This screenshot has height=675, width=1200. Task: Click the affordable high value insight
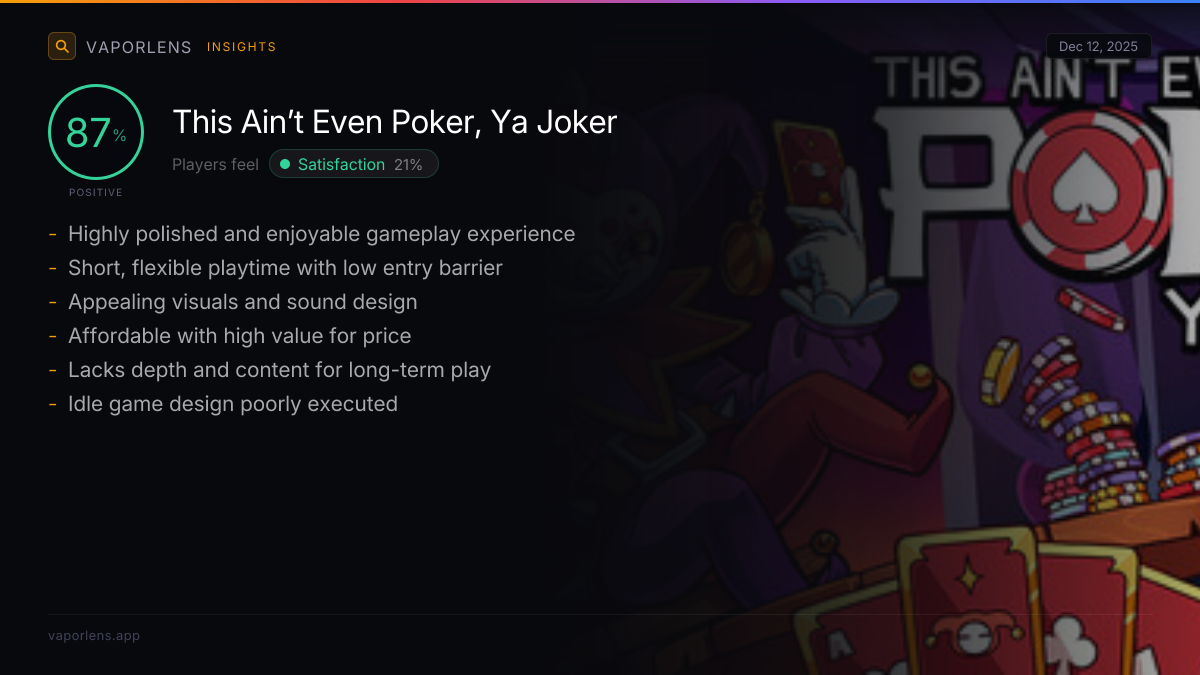239,336
